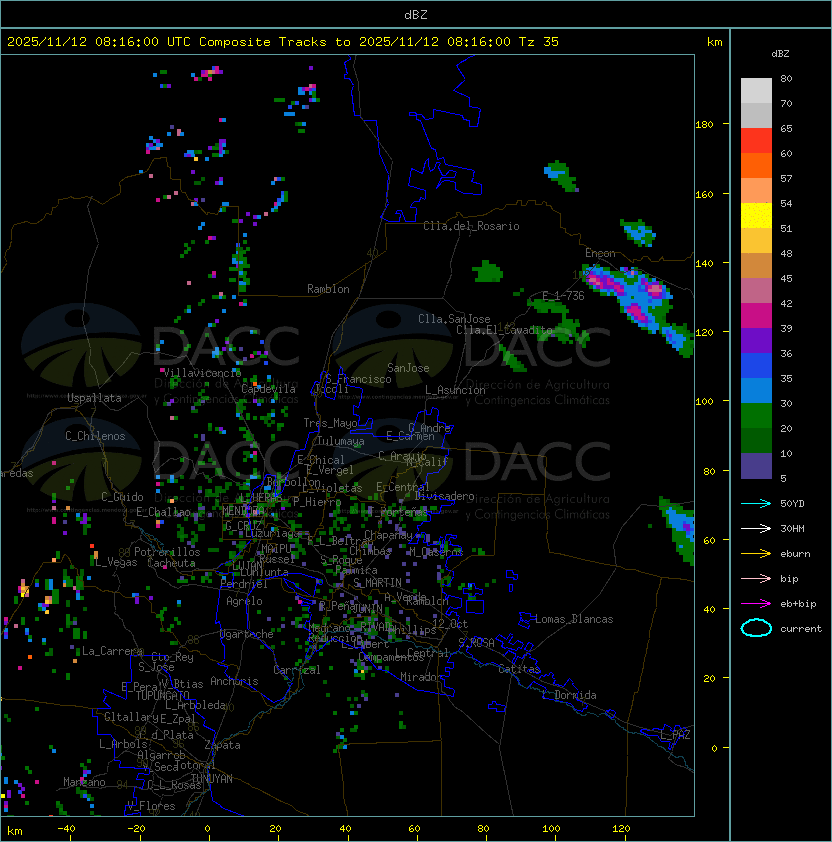Click the 'Lomas_Blancas' map label
The image size is (832, 842).
574,619
